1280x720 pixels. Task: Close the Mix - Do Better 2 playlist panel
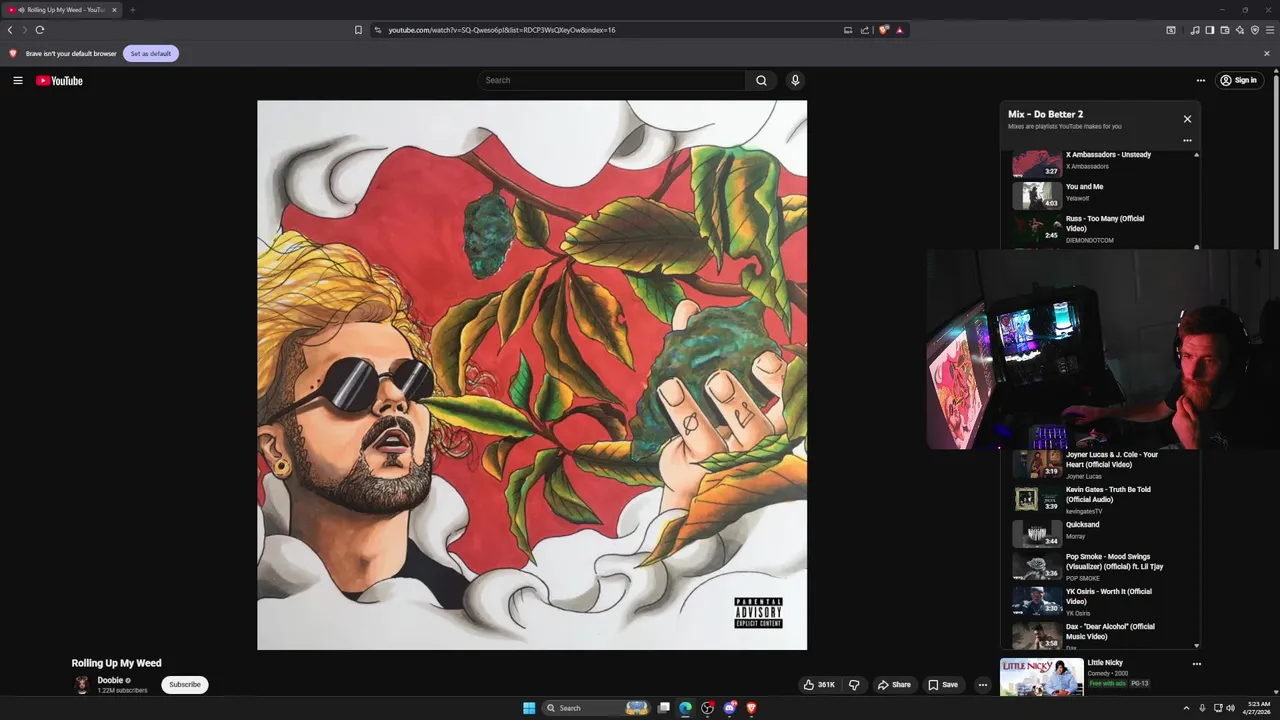(1187, 119)
